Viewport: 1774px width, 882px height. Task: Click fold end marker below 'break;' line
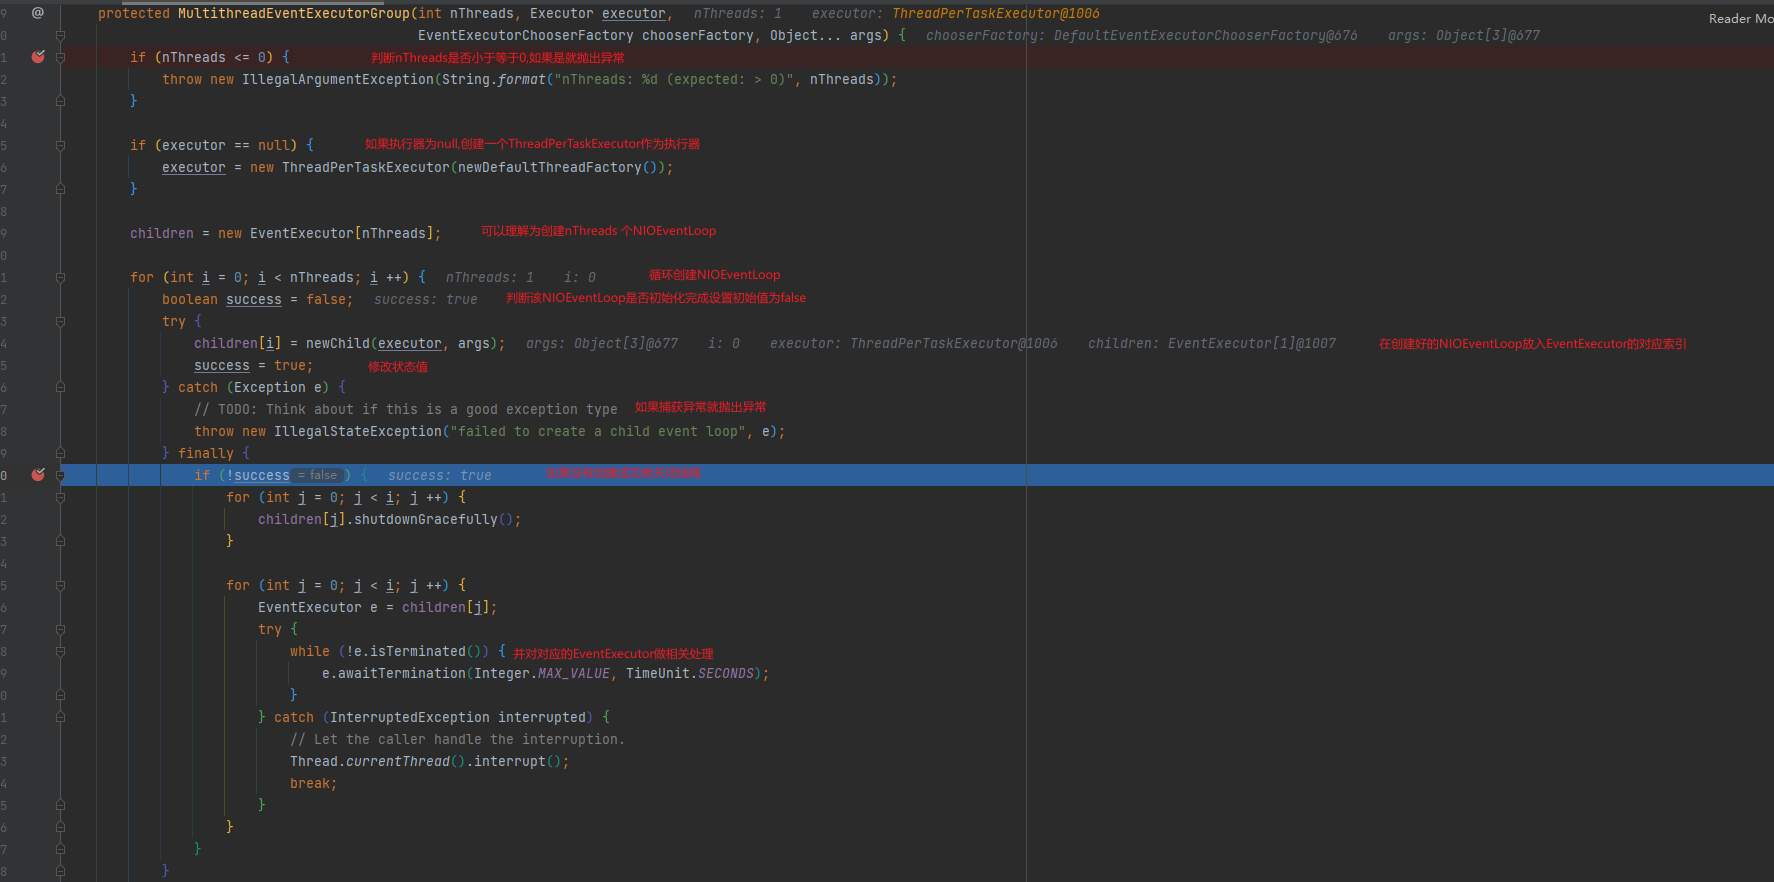(x=60, y=805)
